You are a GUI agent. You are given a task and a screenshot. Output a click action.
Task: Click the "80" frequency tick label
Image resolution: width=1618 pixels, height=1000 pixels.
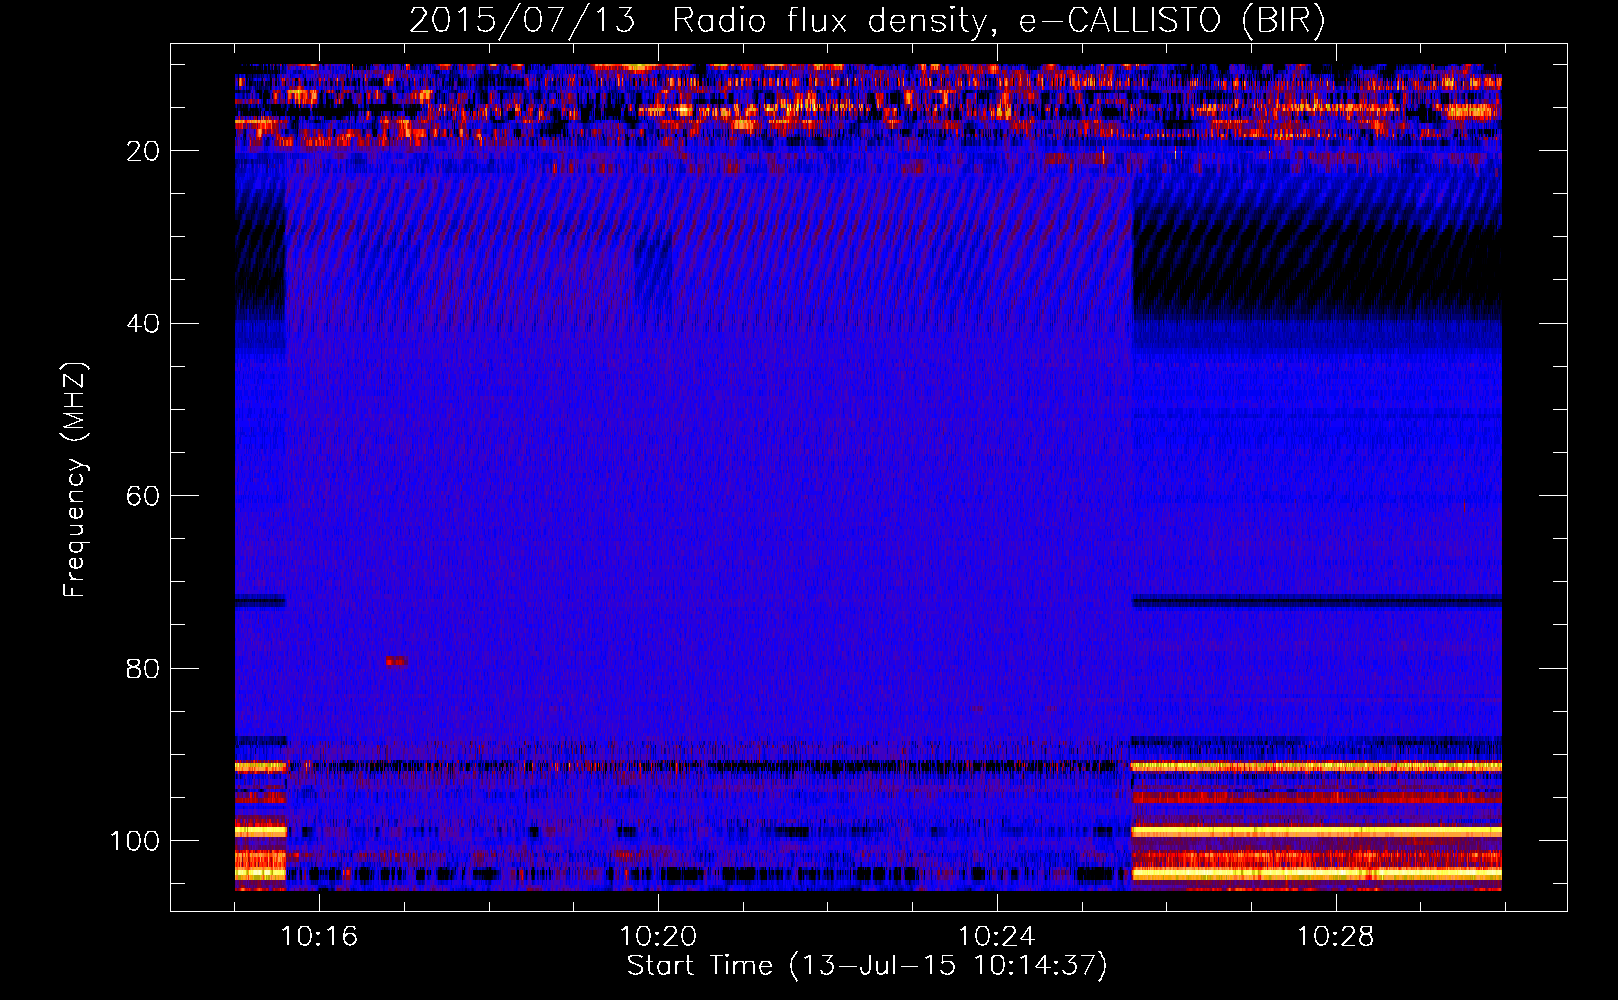[x=143, y=668]
